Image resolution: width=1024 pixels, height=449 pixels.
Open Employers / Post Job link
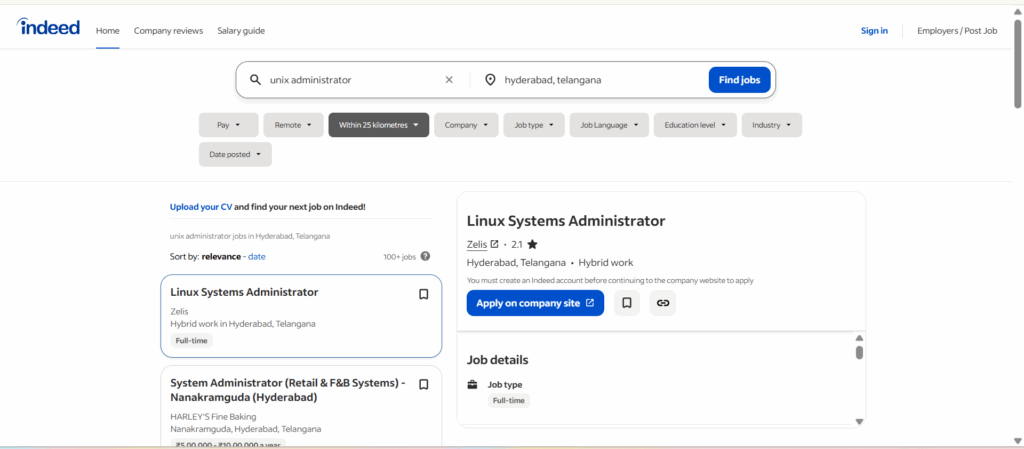pyautogui.click(x=957, y=31)
